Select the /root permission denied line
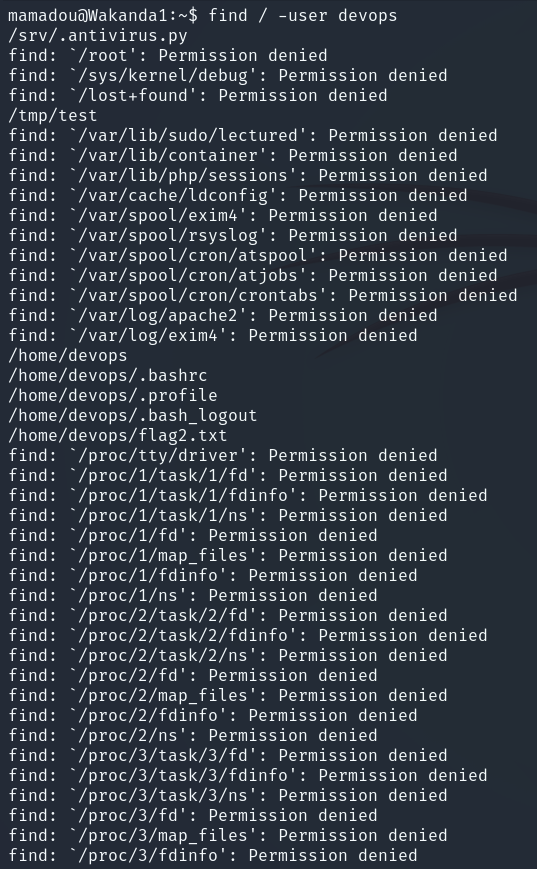This screenshot has width=537, height=869. coord(167,55)
